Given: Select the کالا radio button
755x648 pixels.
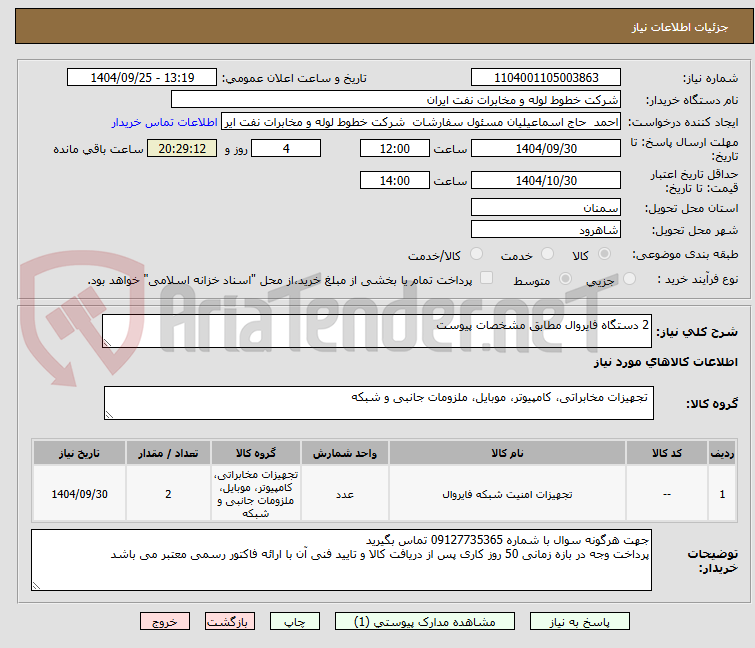Looking at the screenshot, I should 604,254.
